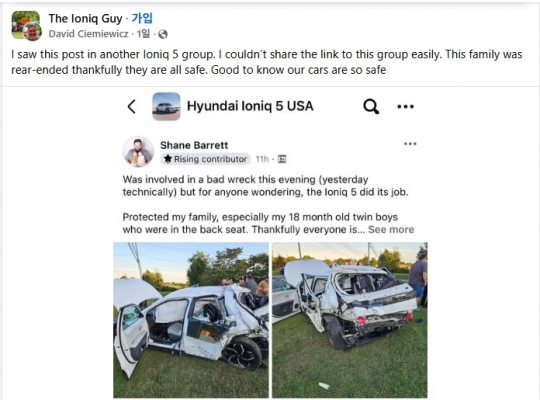Join the group via the 가입 link

click(x=142, y=18)
